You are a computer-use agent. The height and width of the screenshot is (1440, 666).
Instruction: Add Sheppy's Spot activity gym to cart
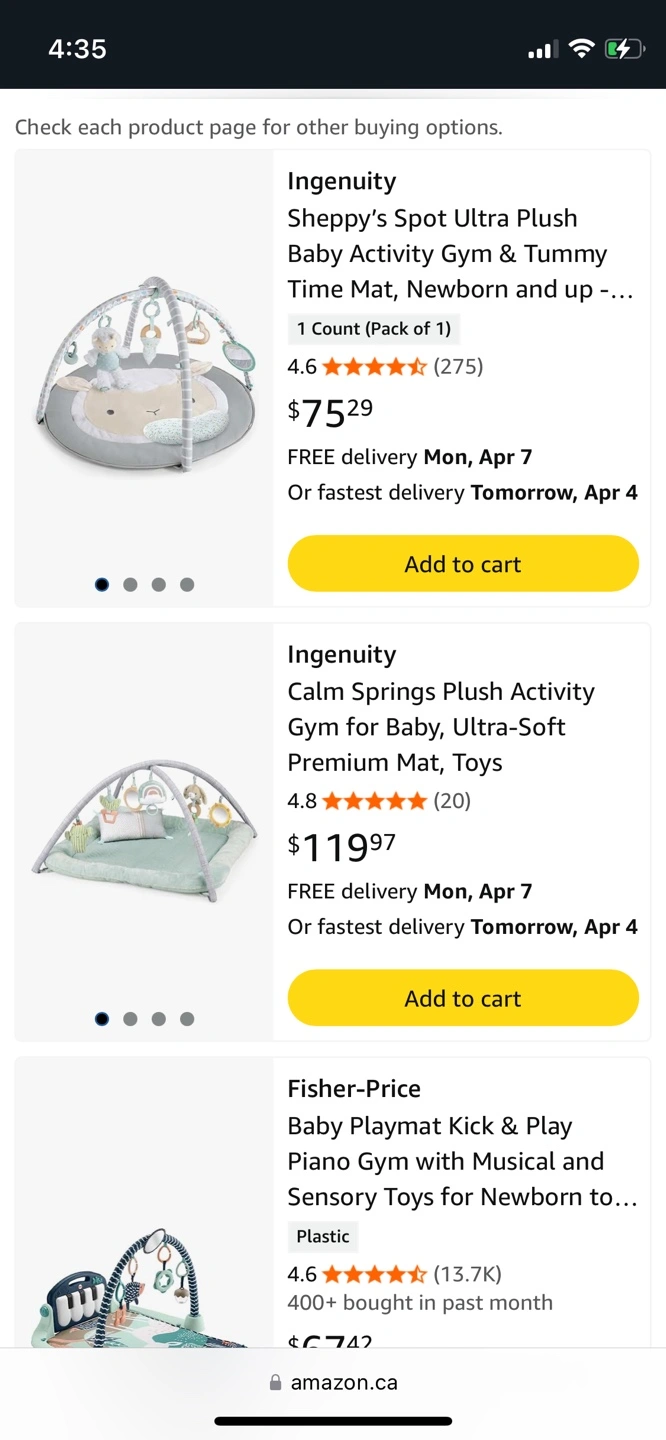[463, 564]
